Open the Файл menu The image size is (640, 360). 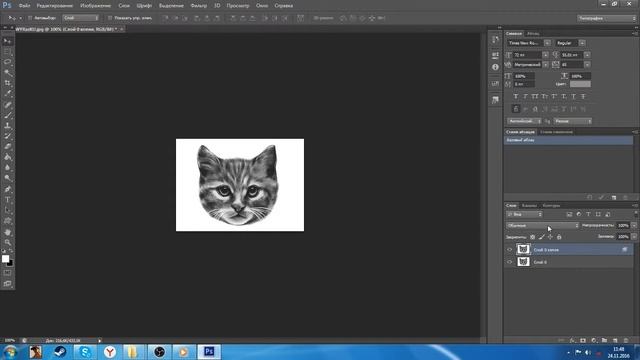click(24, 6)
